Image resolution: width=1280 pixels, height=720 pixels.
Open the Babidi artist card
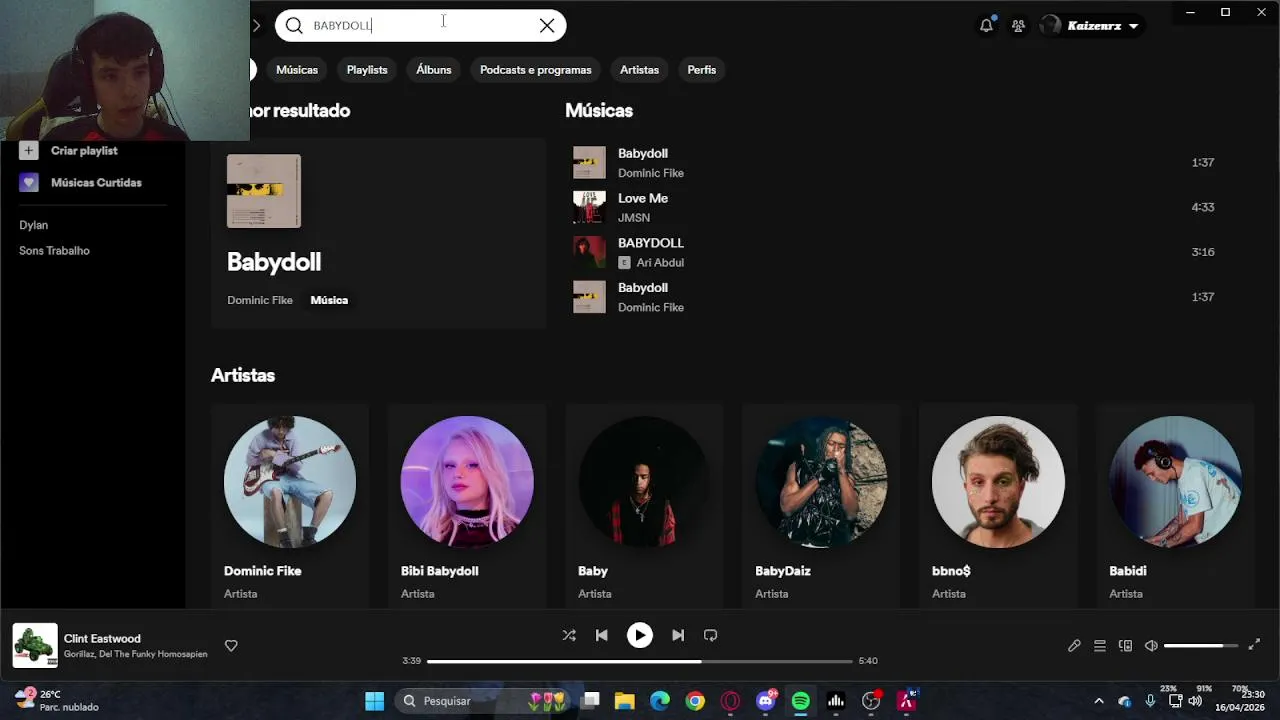1175,506
